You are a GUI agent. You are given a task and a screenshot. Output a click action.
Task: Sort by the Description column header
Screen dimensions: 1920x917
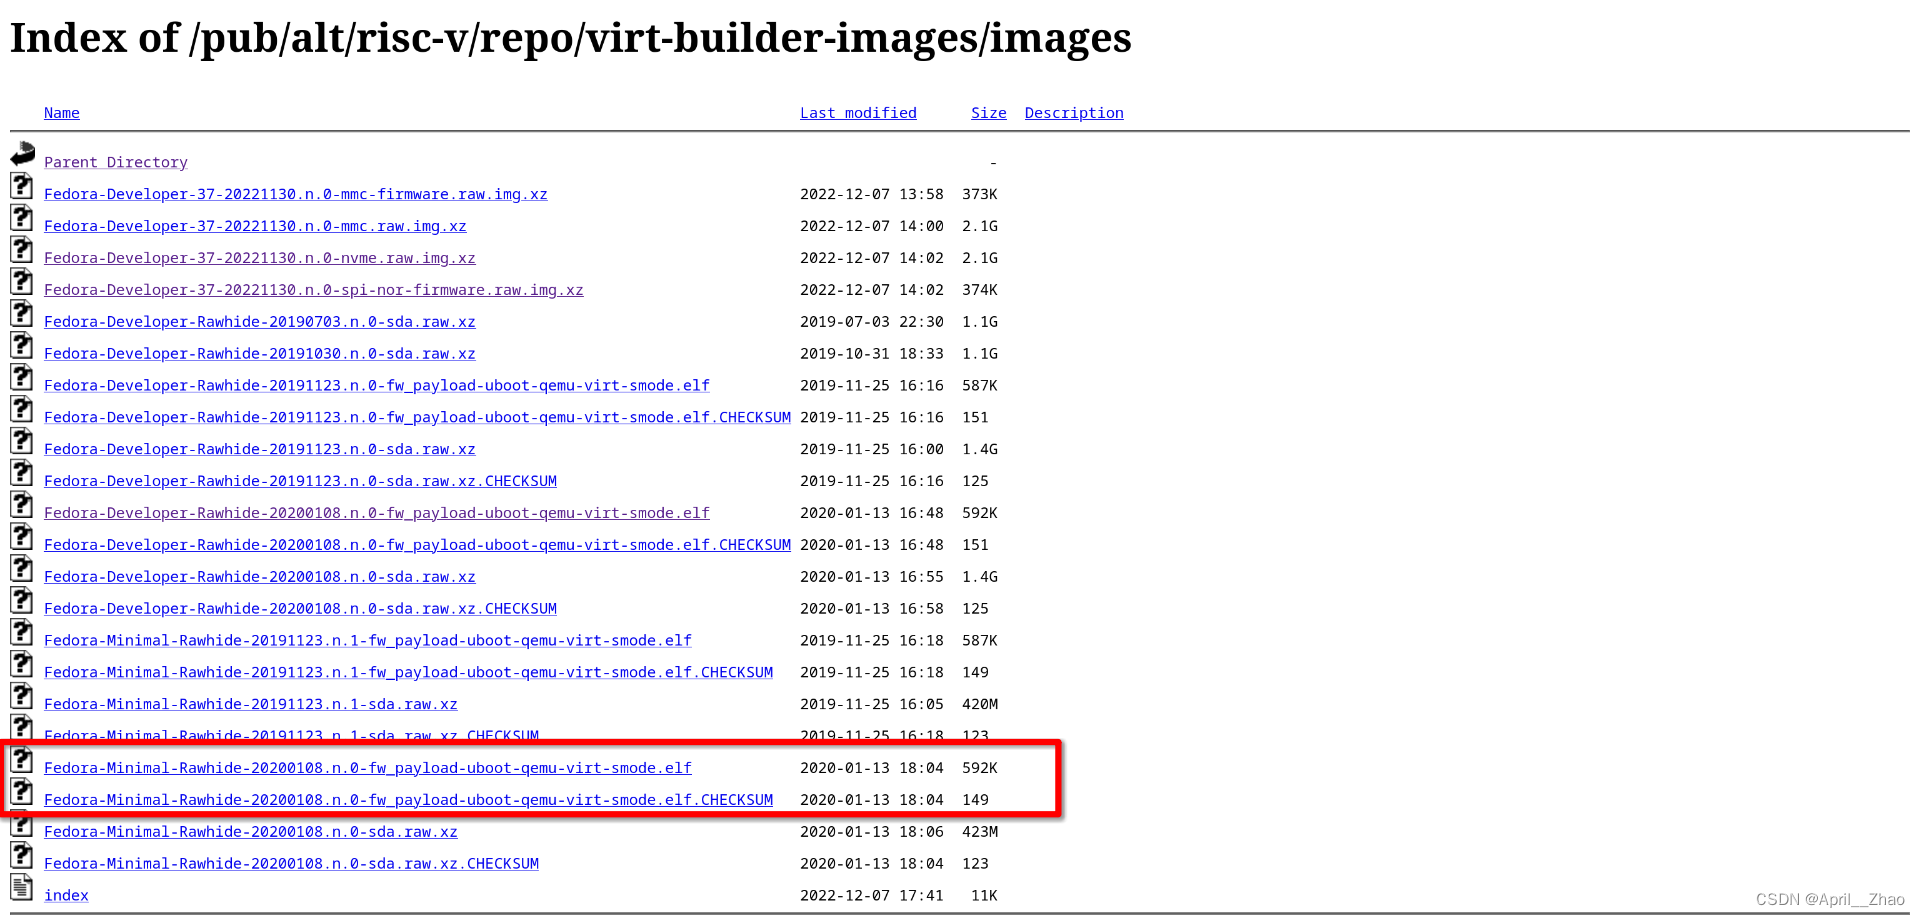tap(1074, 113)
